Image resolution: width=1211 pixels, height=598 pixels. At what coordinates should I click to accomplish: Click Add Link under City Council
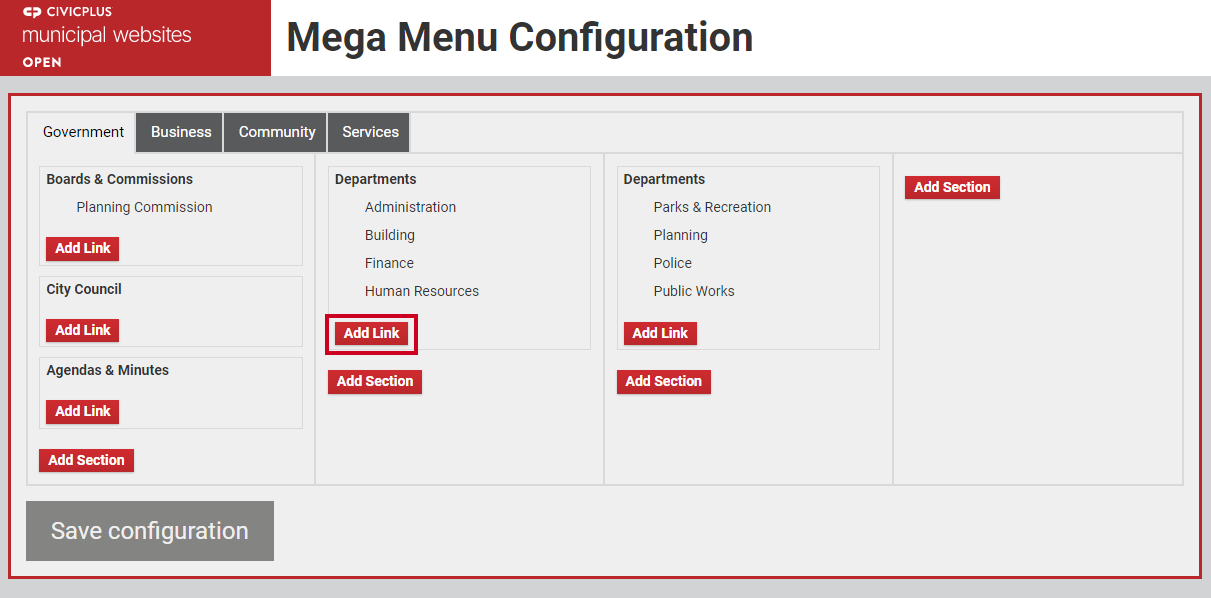(x=83, y=330)
